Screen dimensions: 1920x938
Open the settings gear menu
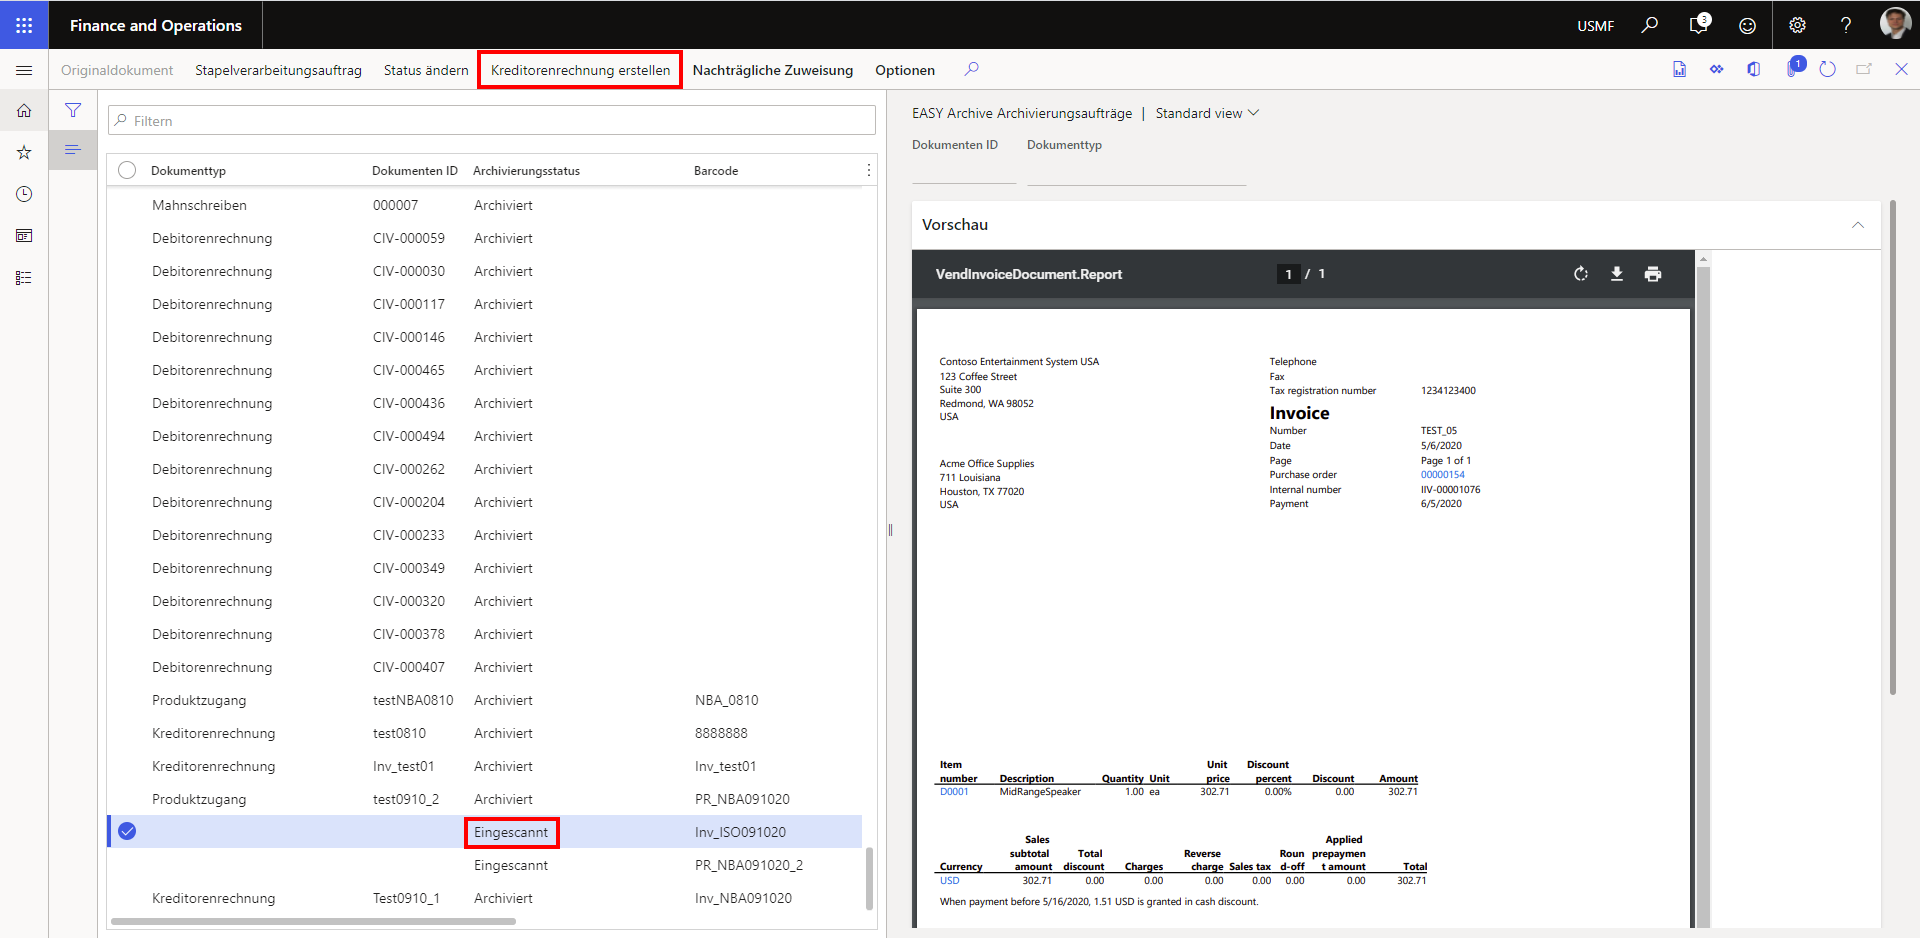(1797, 26)
